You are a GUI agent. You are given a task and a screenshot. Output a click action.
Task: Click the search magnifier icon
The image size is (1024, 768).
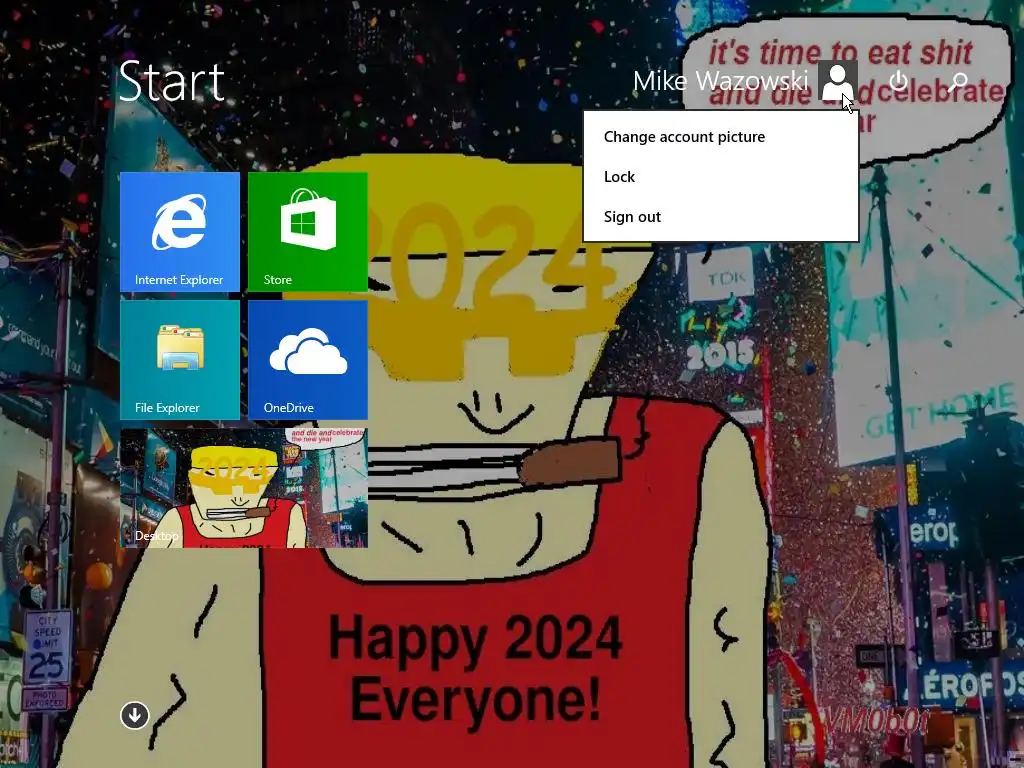pyautogui.click(x=958, y=81)
